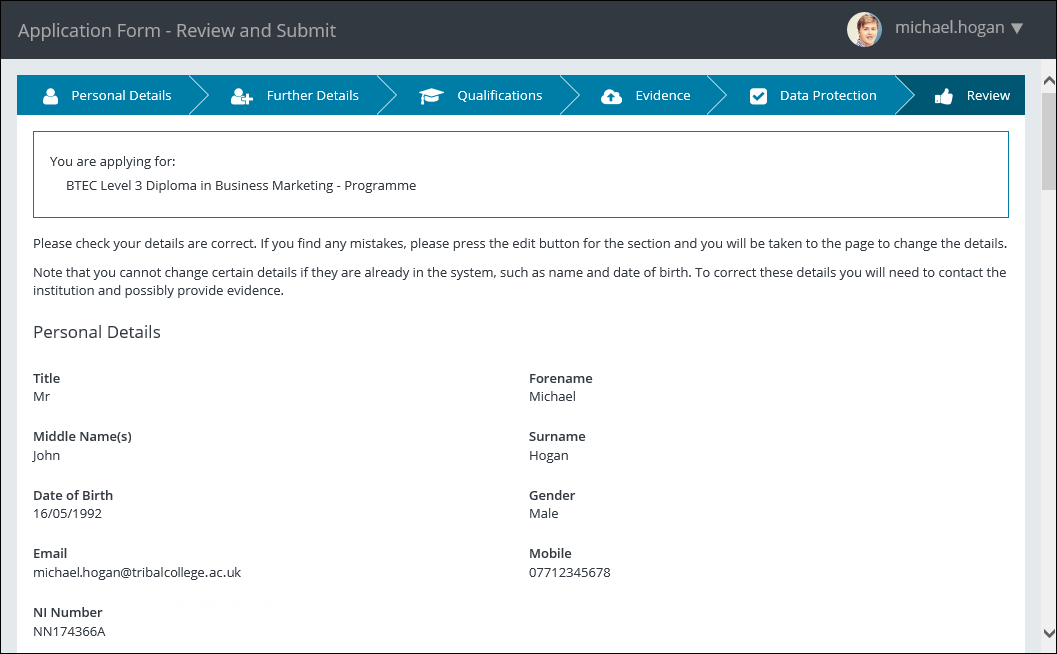The height and width of the screenshot is (654, 1057).
Task: Click the Personal Details person icon
Action: pos(49,95)
